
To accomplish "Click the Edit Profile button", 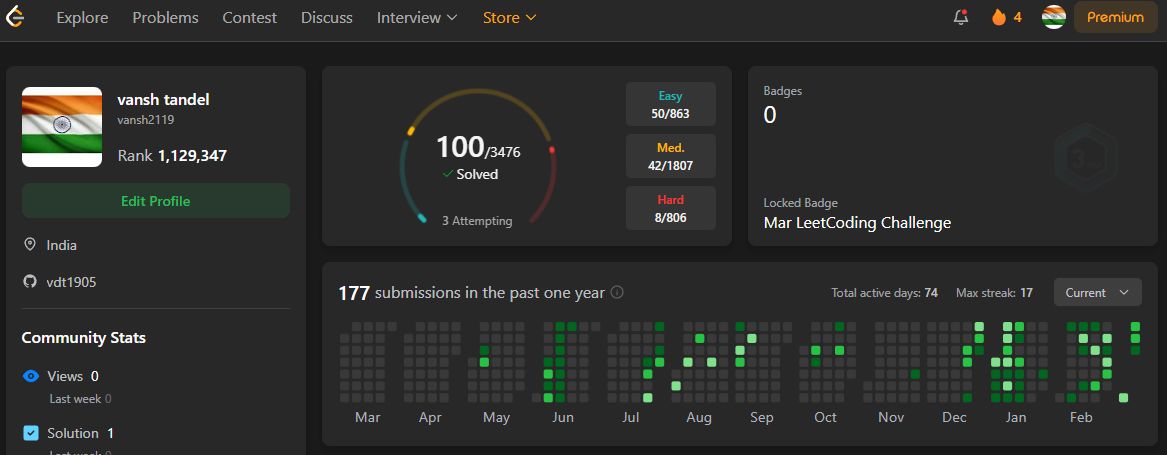I will coord(156,201).
